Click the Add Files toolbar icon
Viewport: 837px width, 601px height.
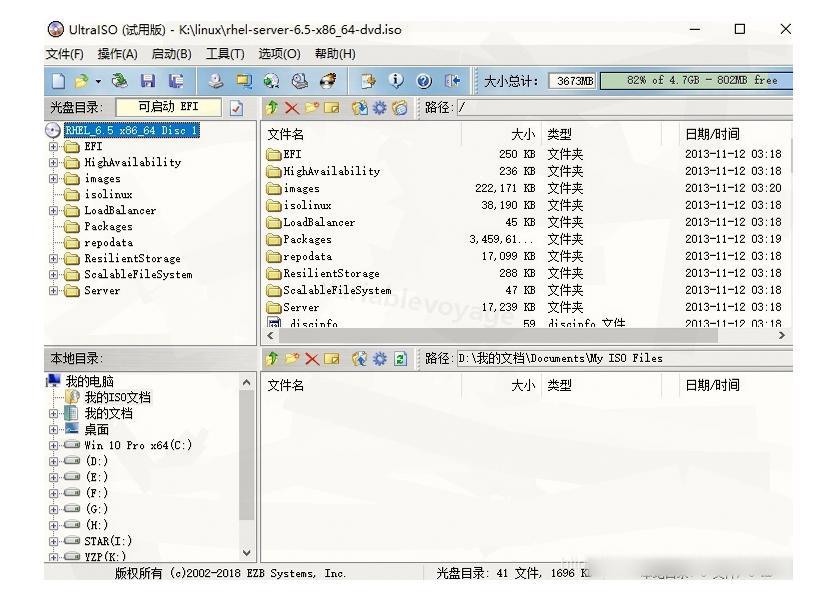(x=368, y=81)
